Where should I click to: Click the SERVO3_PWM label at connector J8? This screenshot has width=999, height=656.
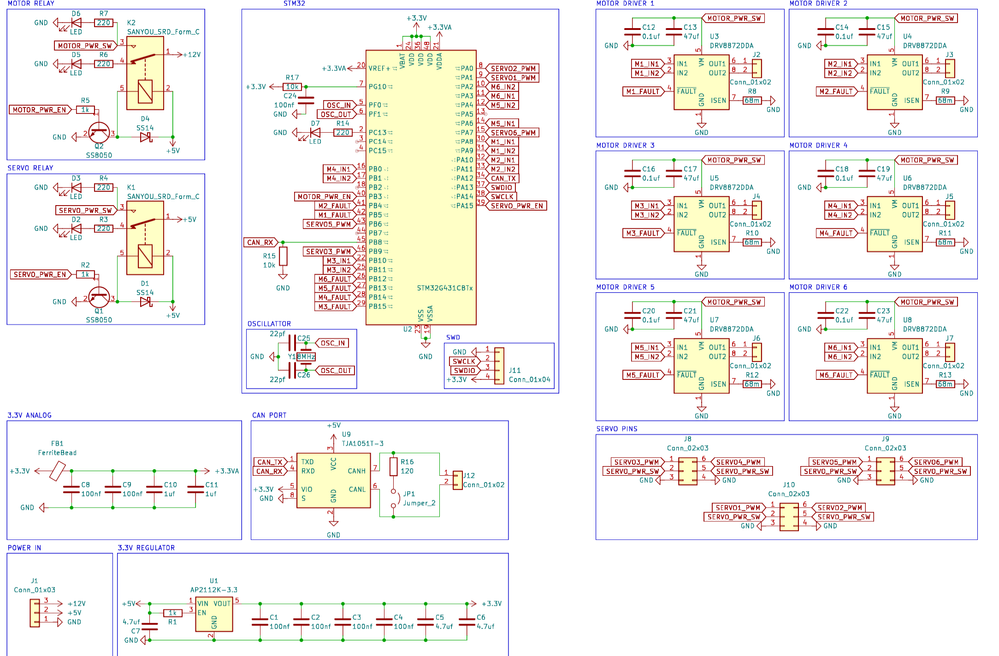(x=636, y=462)
